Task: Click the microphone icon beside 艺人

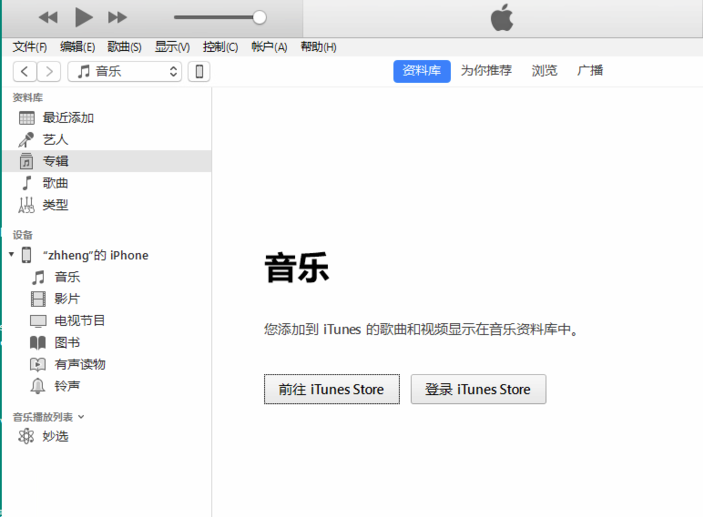Action: (26, 140)
